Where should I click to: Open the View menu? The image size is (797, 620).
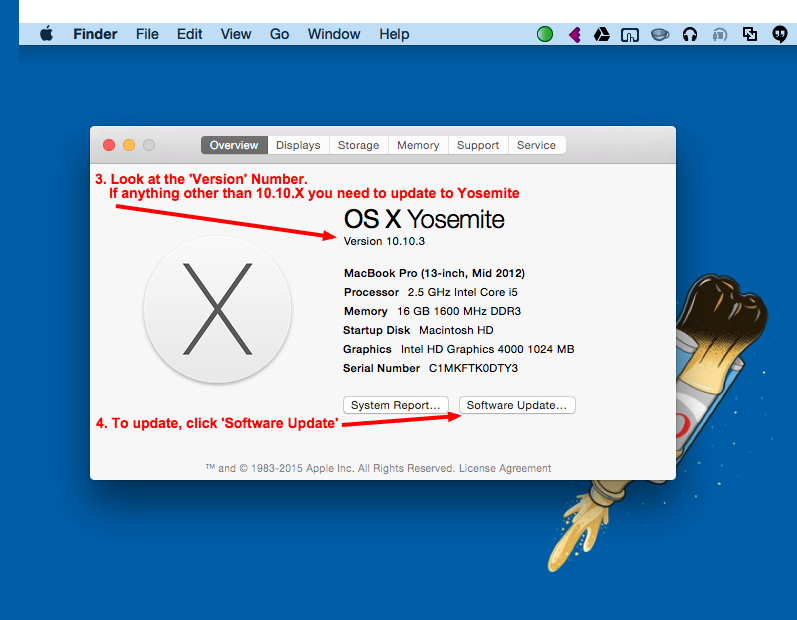pyautogui.click(x=236, y=34)
